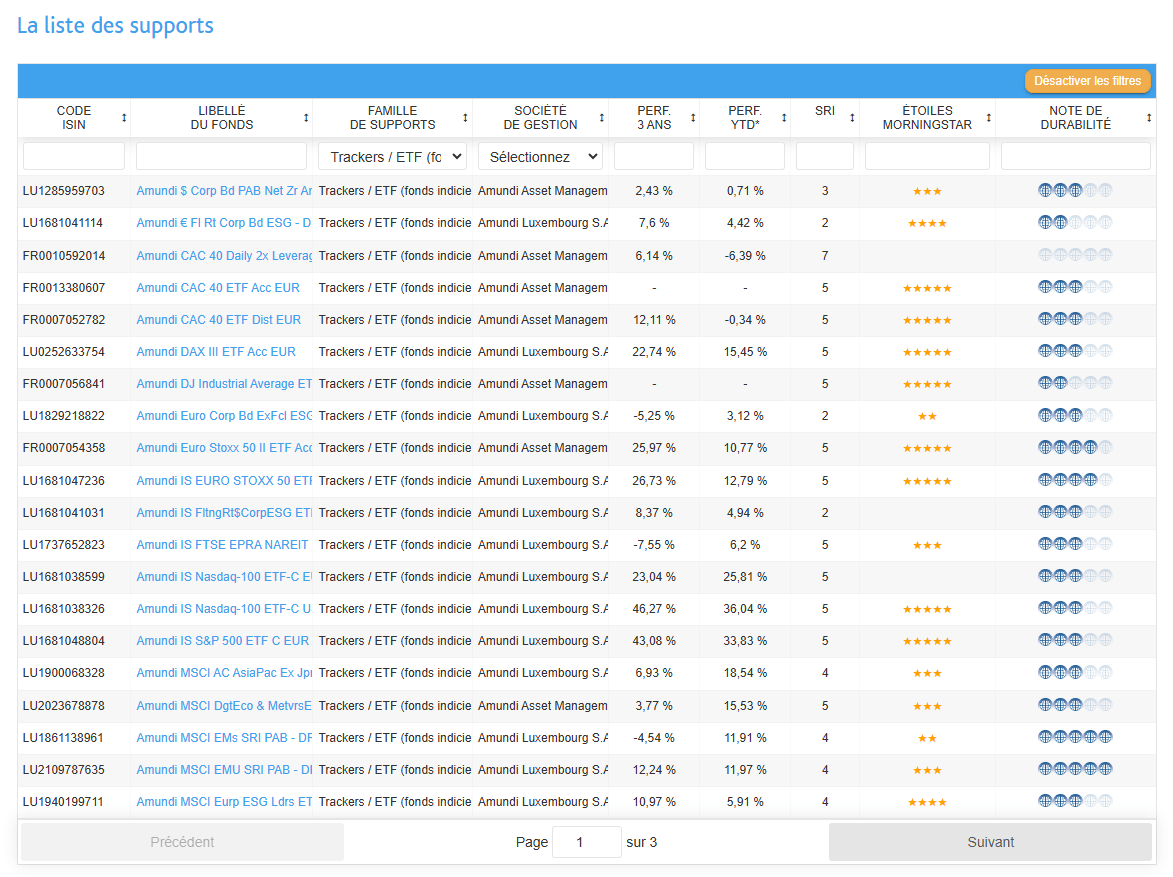
Task: Go to next page with Suivant
Action: [x=990, y=842]
